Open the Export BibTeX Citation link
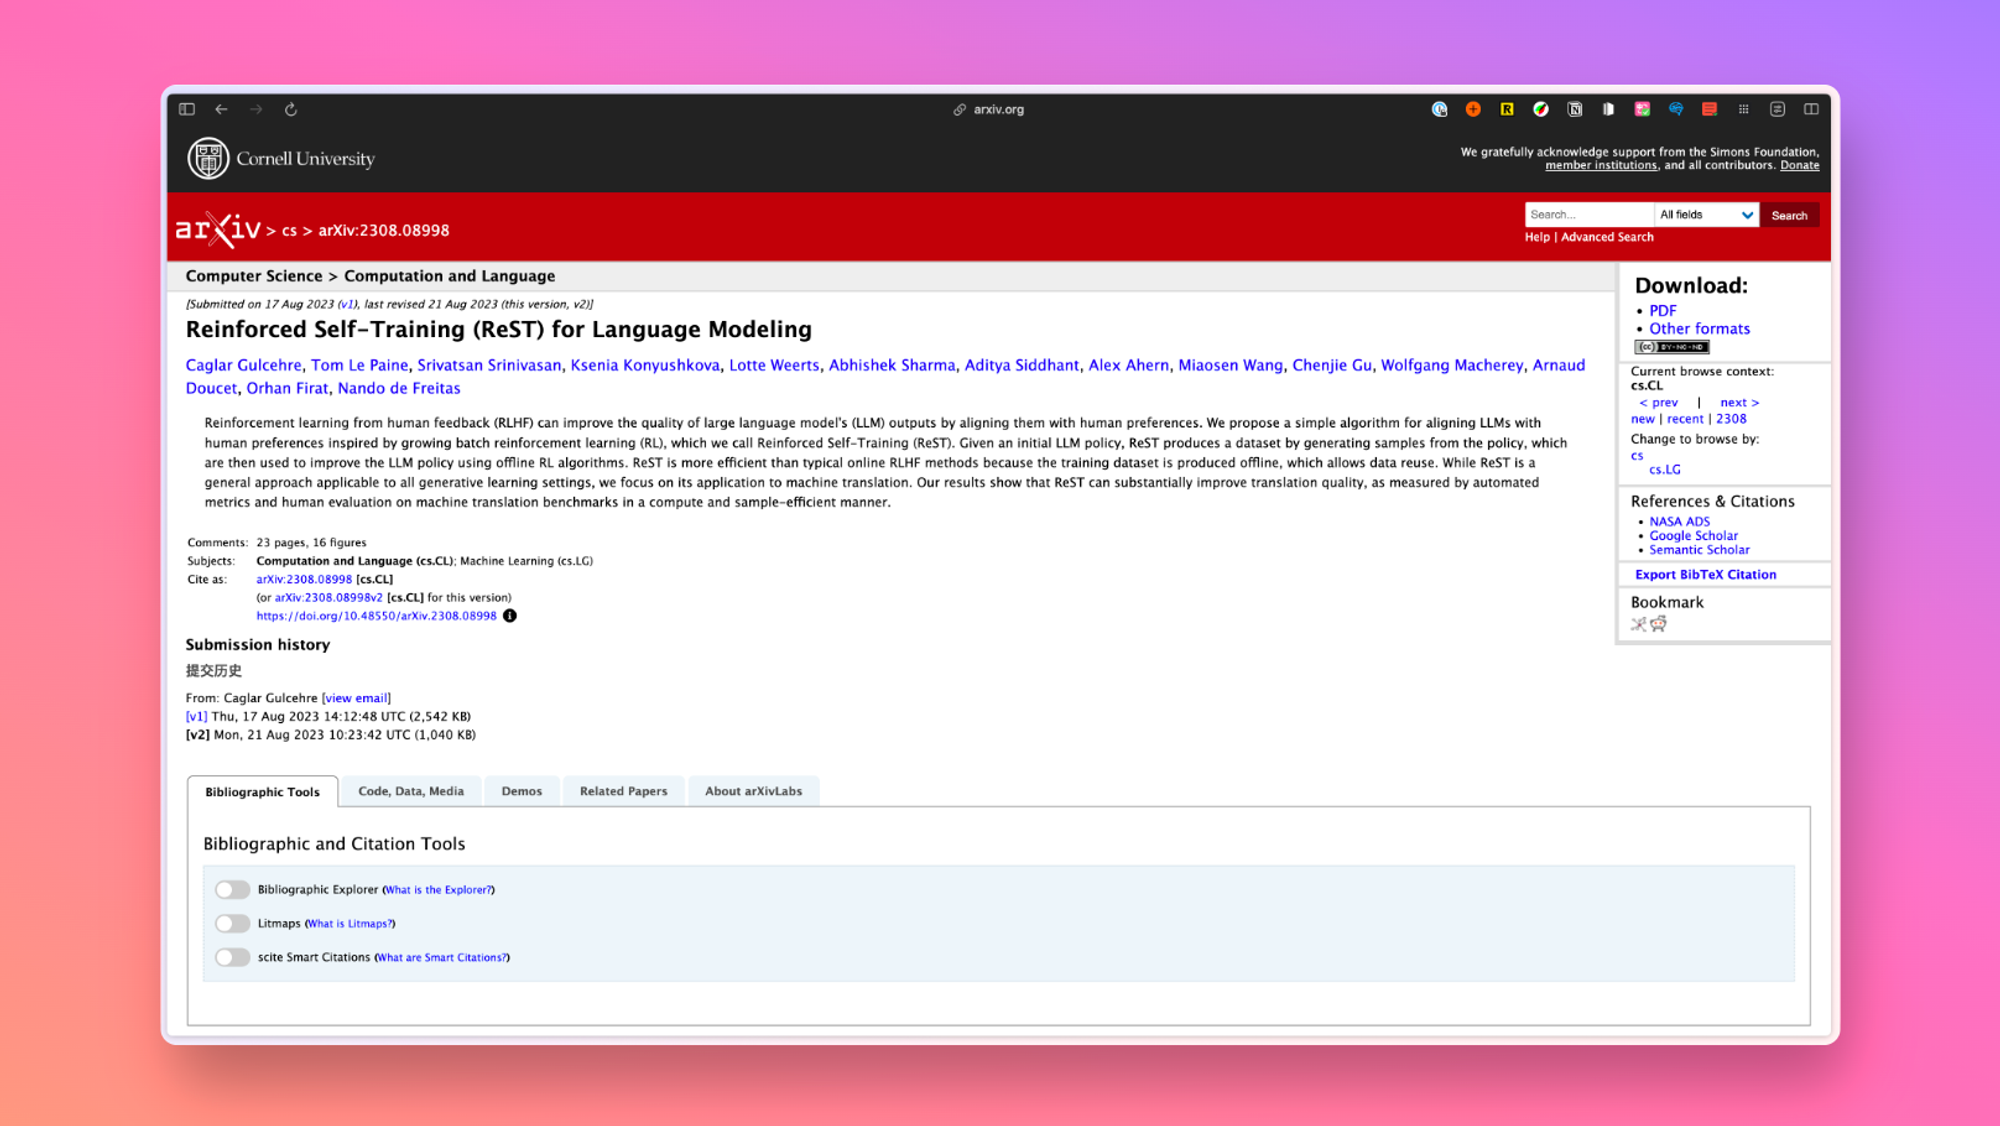2000x1126 pixels. point(1705,575)
